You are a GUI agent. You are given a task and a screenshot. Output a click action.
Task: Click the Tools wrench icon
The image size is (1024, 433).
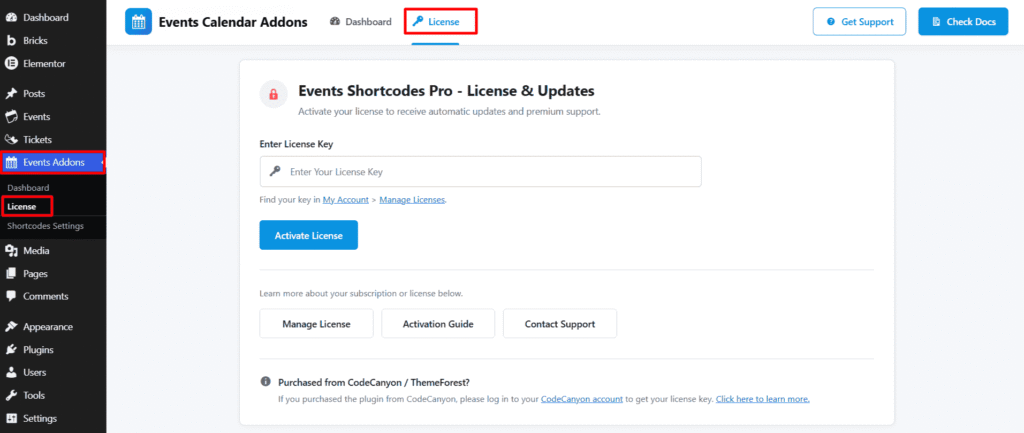coord(11,395)
